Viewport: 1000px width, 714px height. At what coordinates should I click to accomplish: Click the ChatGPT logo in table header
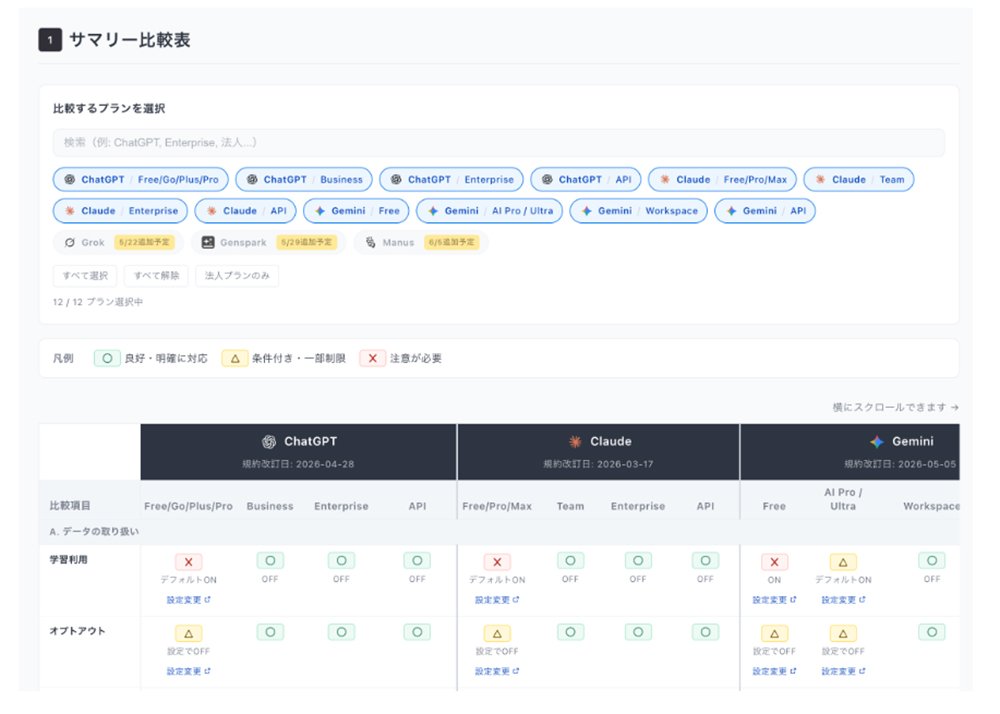[268, 442]
